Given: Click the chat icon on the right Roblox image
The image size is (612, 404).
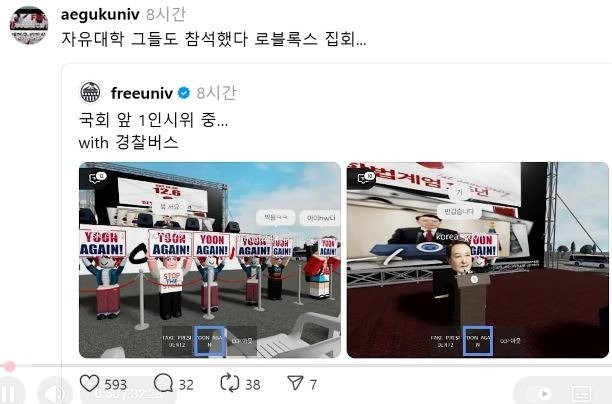Looking at the screenshot, I should coord(365,178).
